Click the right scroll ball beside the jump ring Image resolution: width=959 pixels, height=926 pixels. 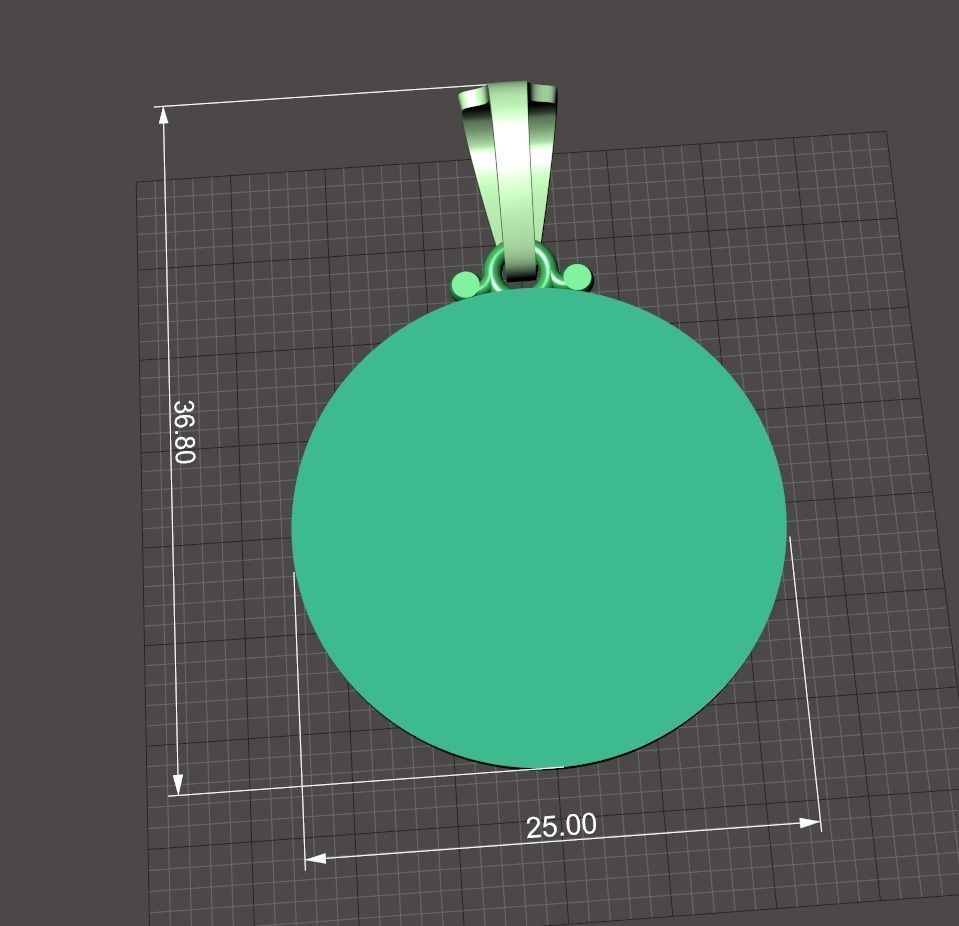(577, 276)
